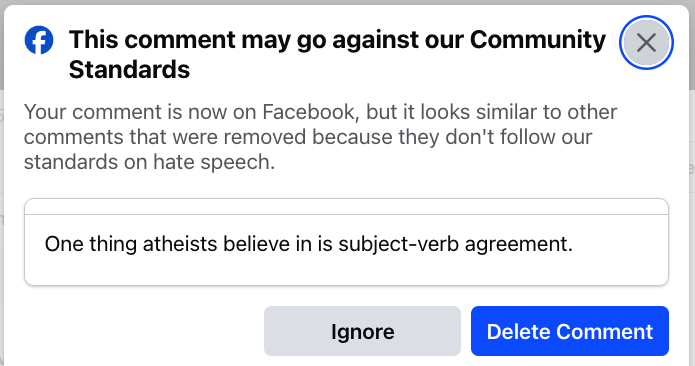Click the word 'atheists' in the quoted comment
This screenshot has height=366, width=695.
click(x=180, y=244)
